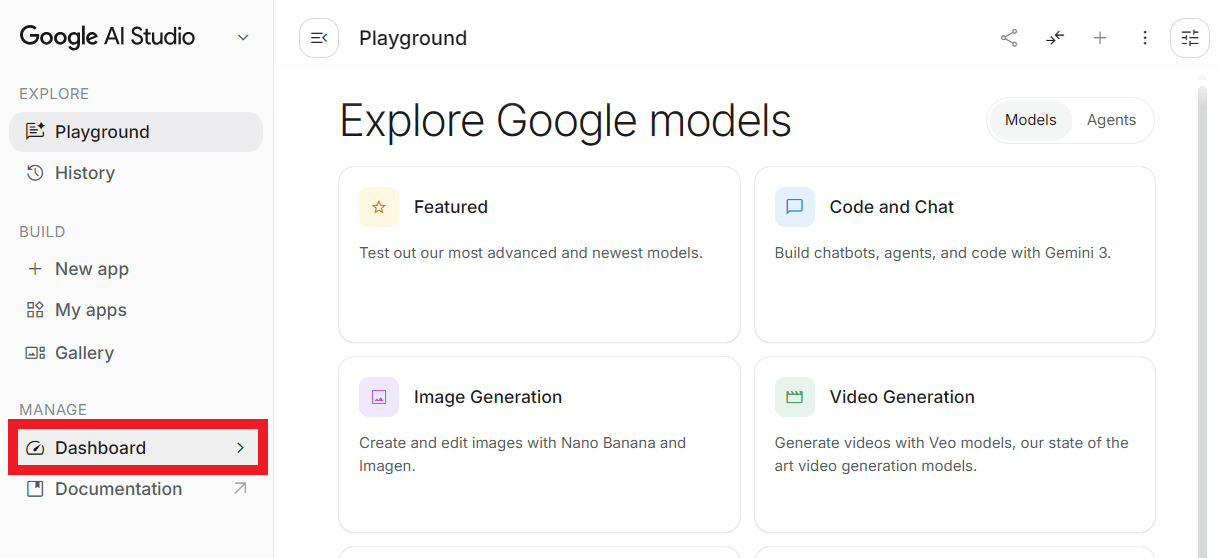Open the Code and Chat card
The height and width of the screenshot is (558, 1220).
955,254
